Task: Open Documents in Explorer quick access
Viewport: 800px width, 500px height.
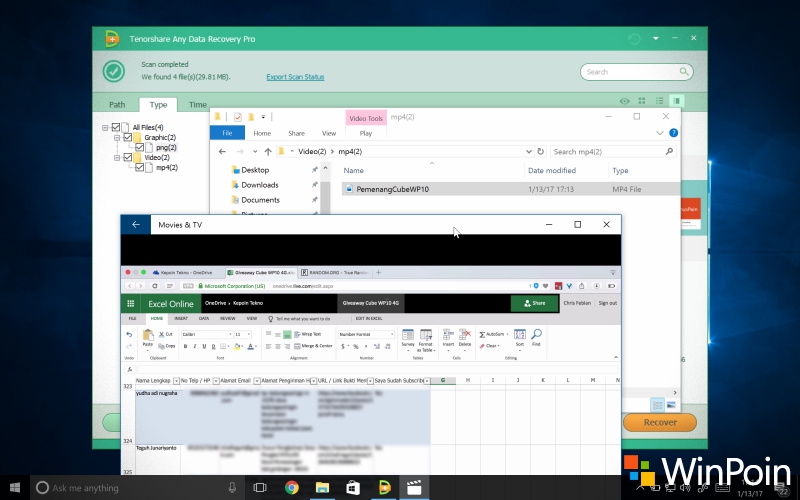Action: [x=260, y=200]
